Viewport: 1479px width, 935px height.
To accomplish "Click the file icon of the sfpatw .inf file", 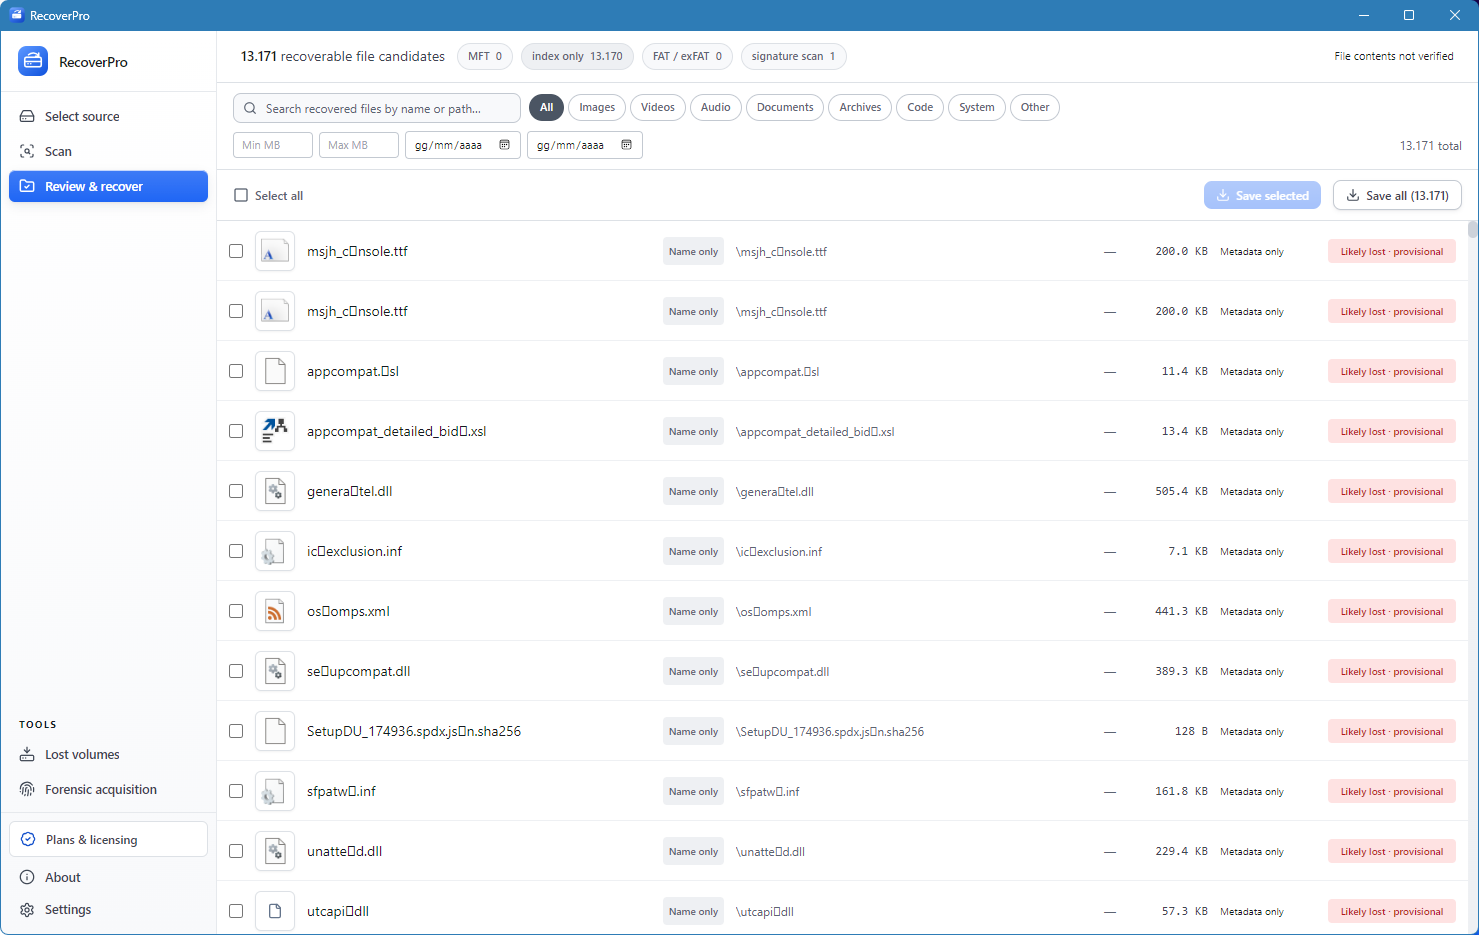I will coord(275,791).
